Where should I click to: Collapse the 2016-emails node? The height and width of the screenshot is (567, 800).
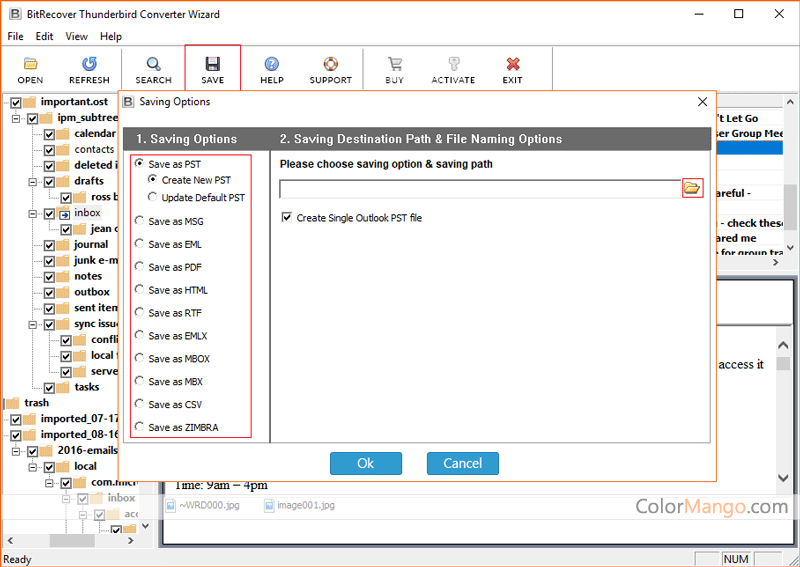coord(16,451)
